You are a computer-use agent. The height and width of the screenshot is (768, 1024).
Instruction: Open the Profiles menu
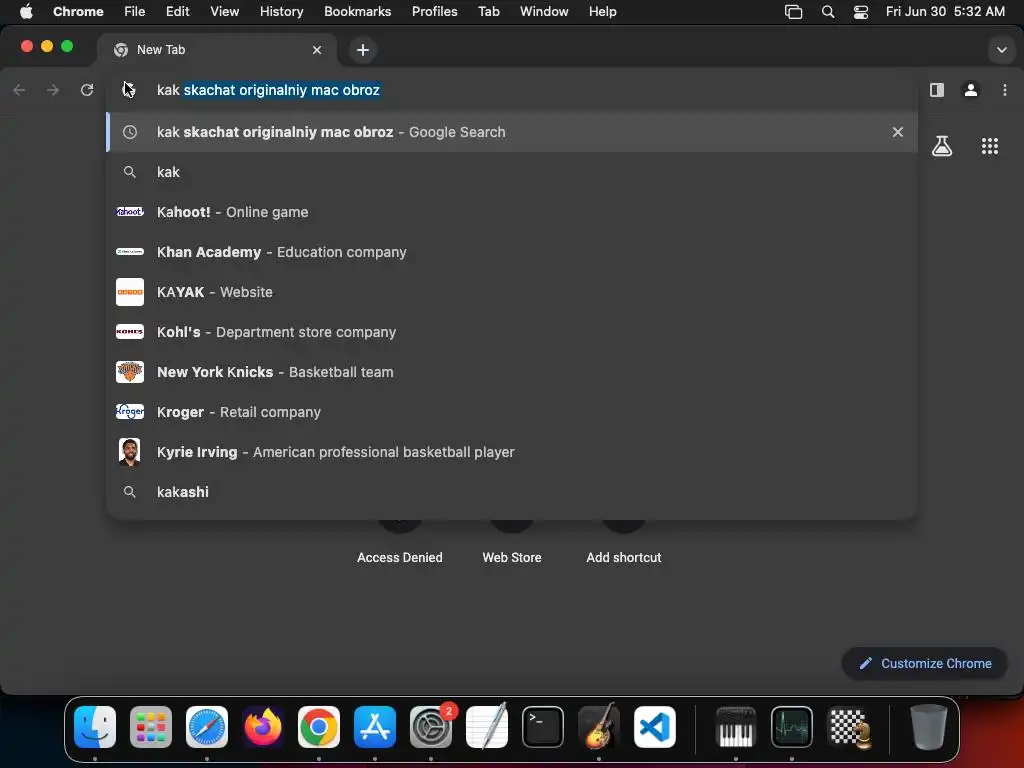tap(434, 11)
